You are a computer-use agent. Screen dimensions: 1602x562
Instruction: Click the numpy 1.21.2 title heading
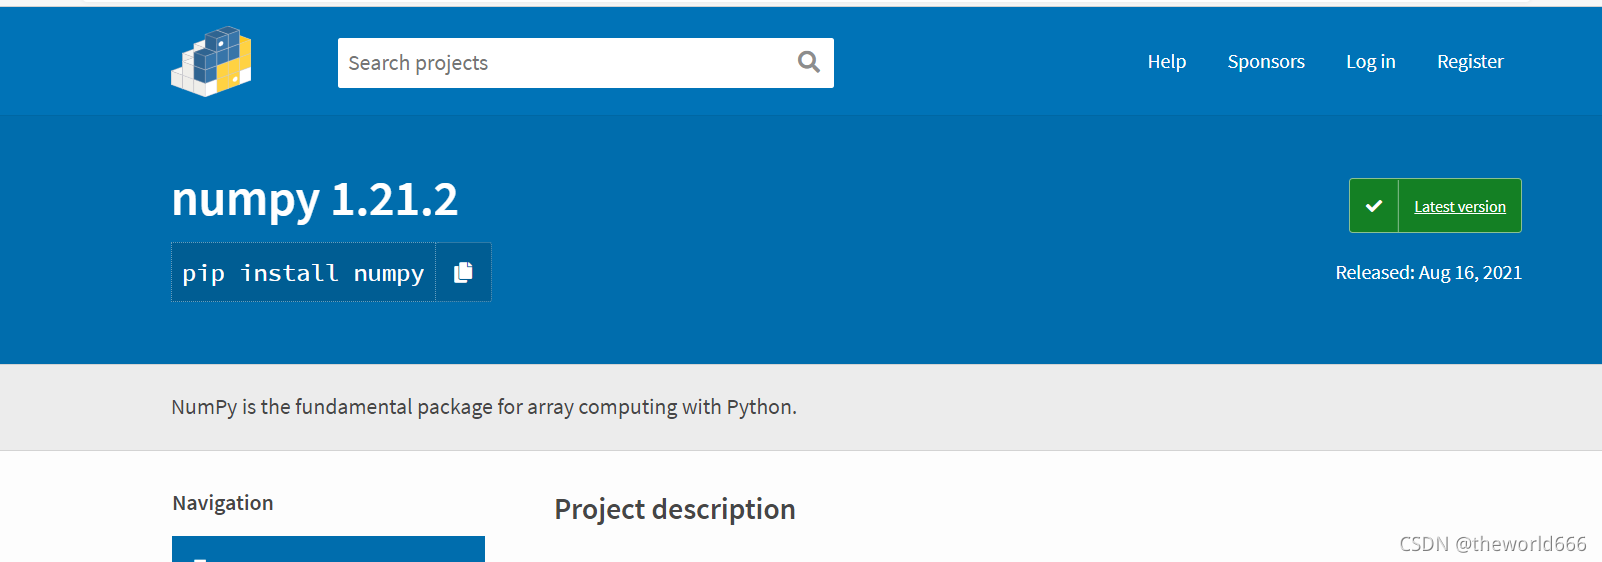pos(315,199)
